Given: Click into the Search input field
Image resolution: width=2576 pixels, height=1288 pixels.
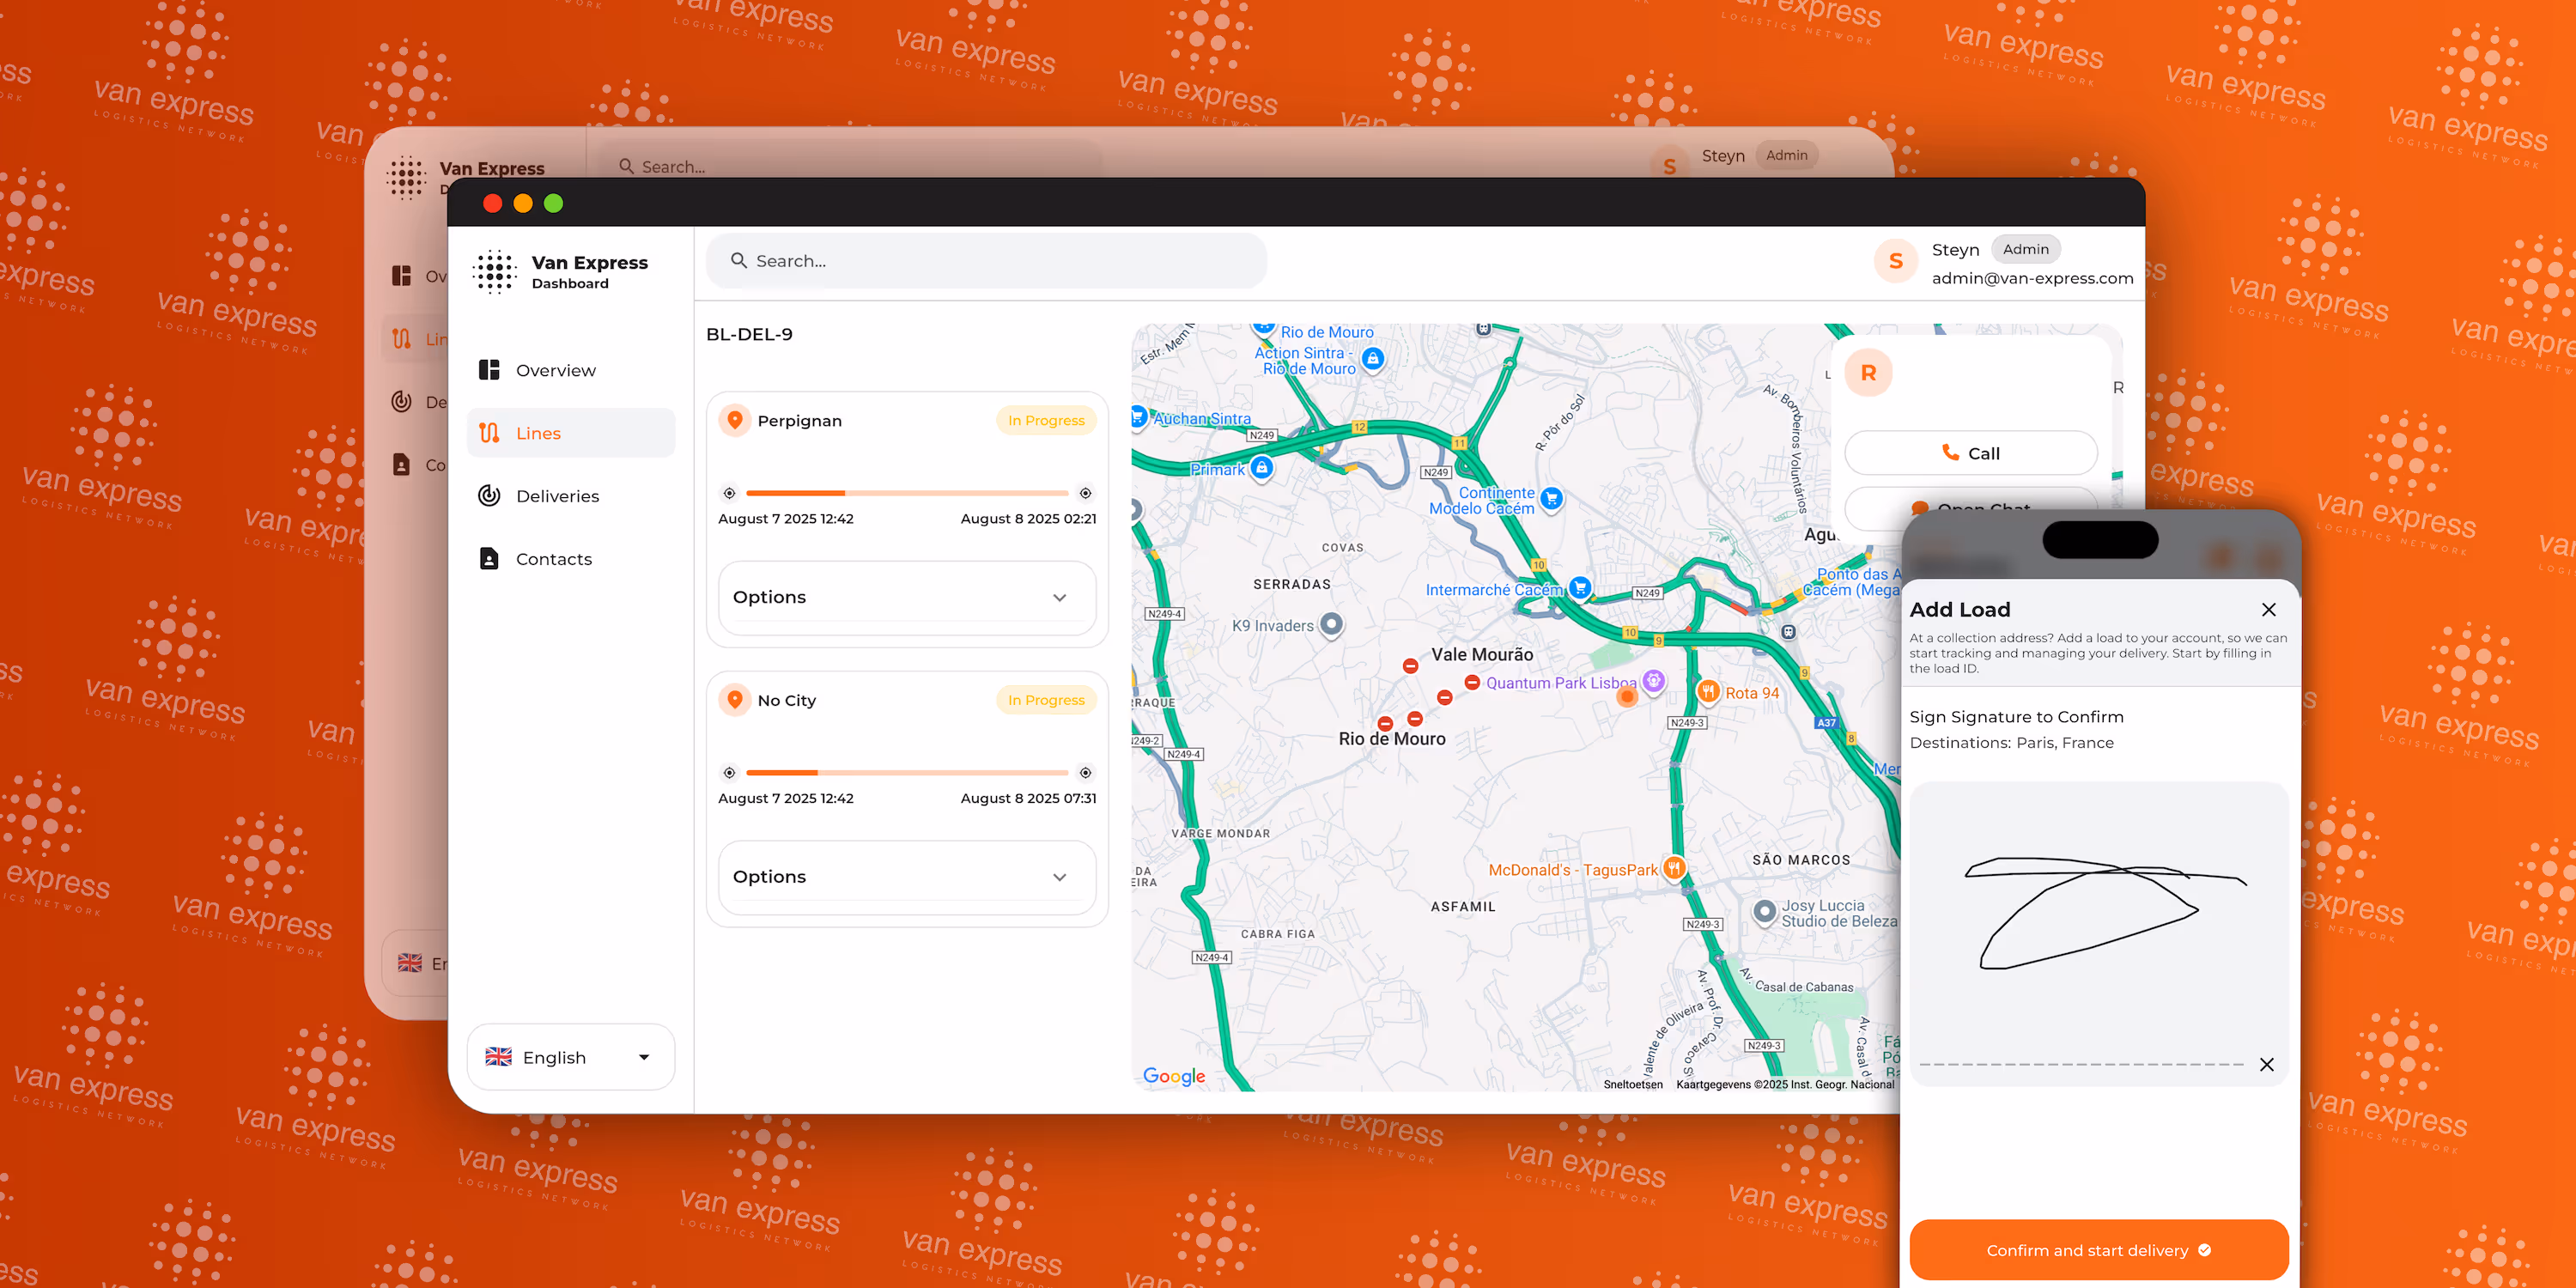Looking at the screenshot, I should click(1000, 261).
